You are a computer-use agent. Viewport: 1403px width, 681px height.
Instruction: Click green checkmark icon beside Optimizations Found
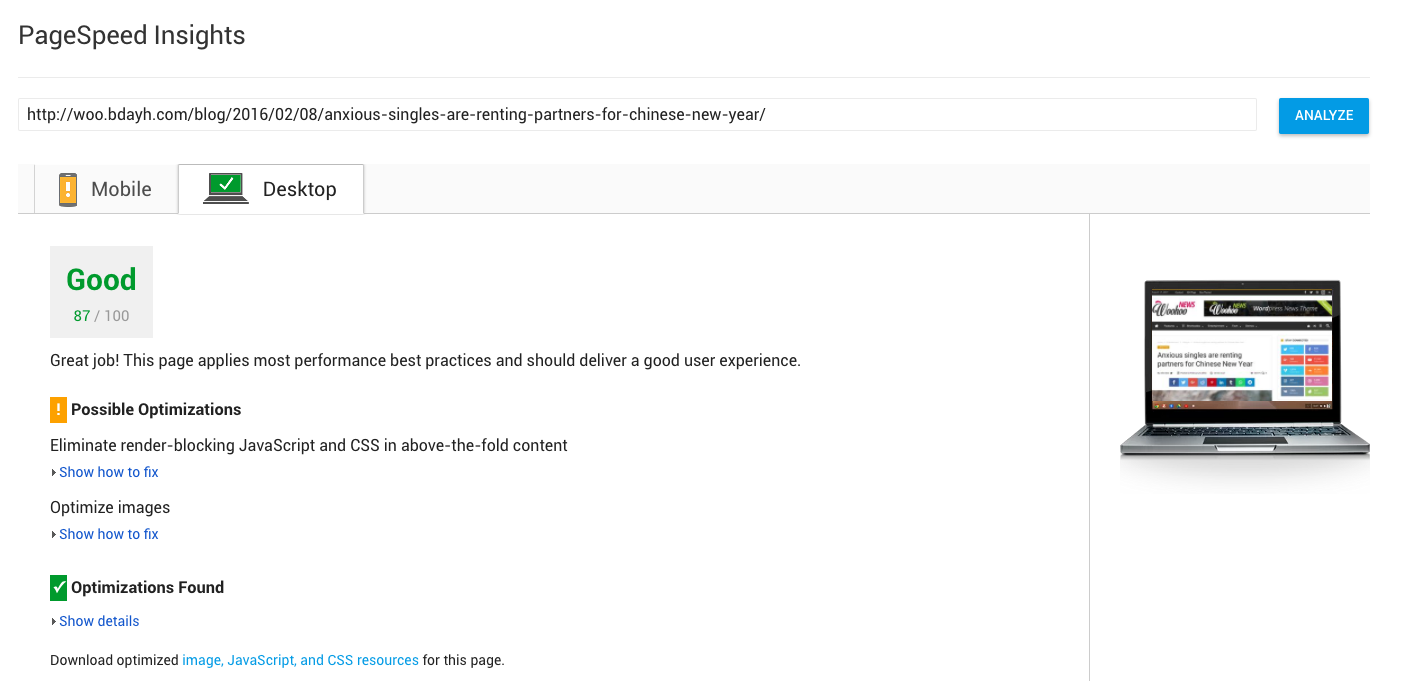tap(58, 587)
